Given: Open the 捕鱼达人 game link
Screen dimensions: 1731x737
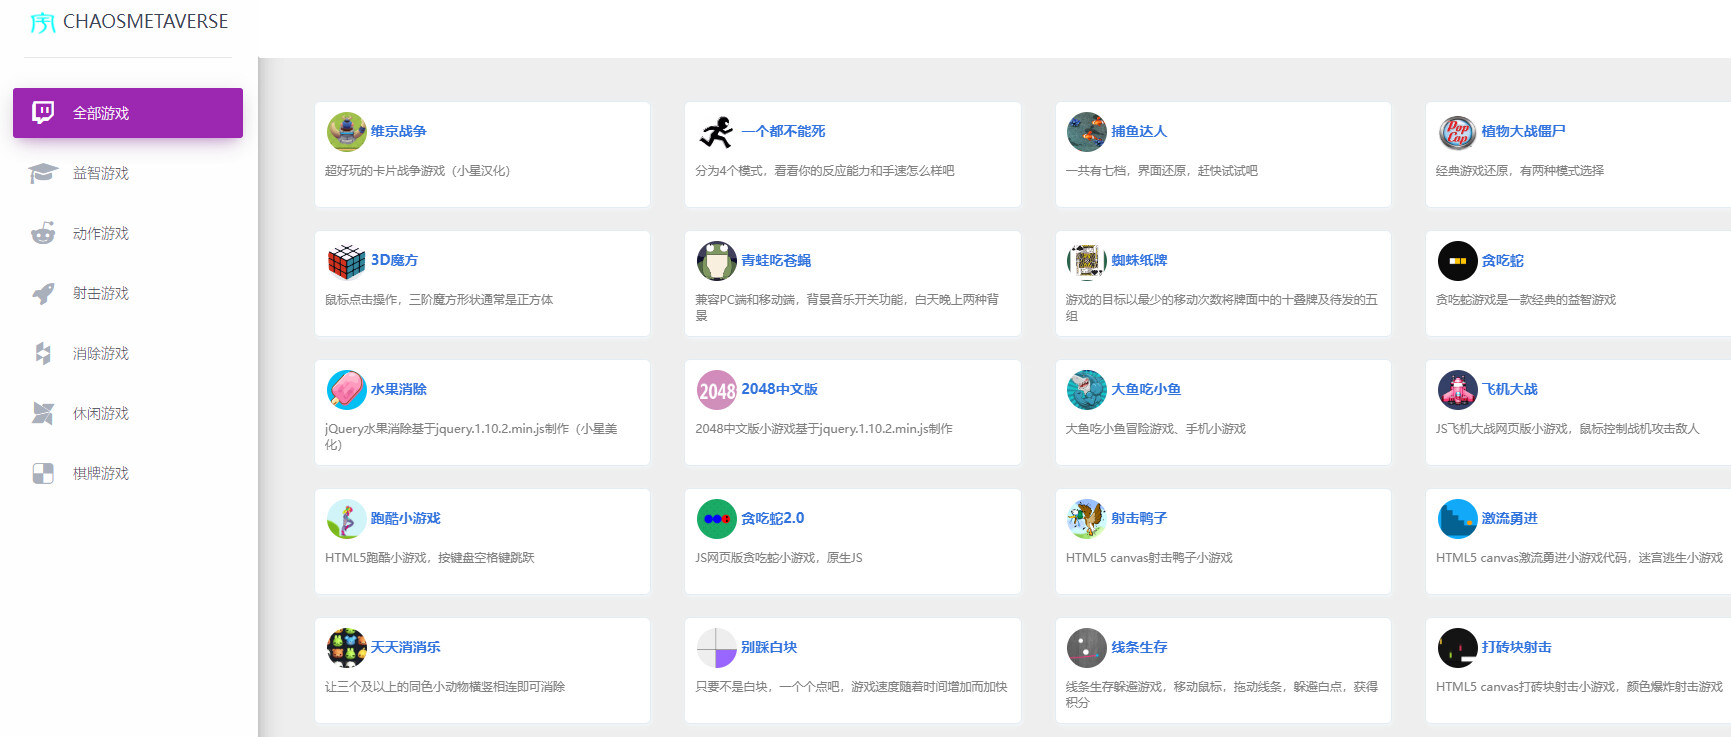Looking at the screenshot, I should (x=1139, y=131).
